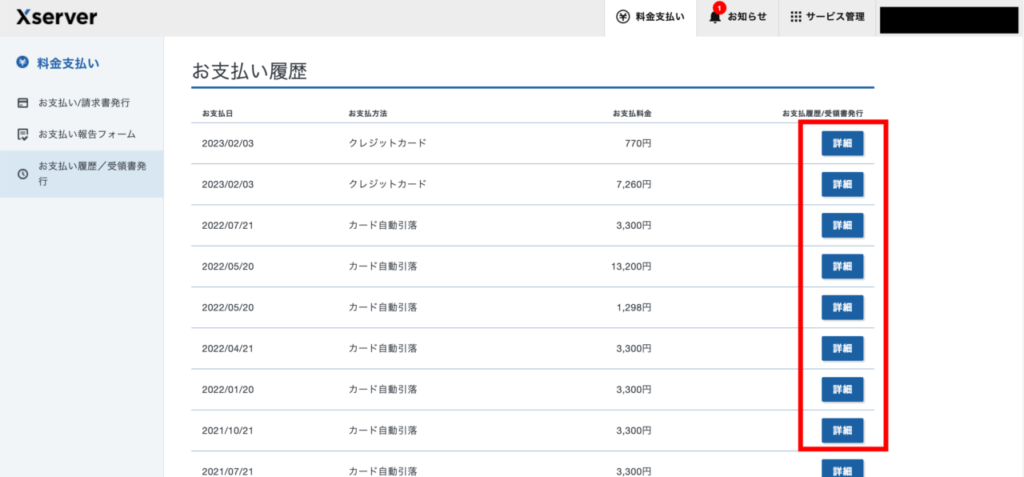1024x477 pixels.
Task: Open 詳細 for 2022/01/20 payment
Action: [x=842, y=389]
